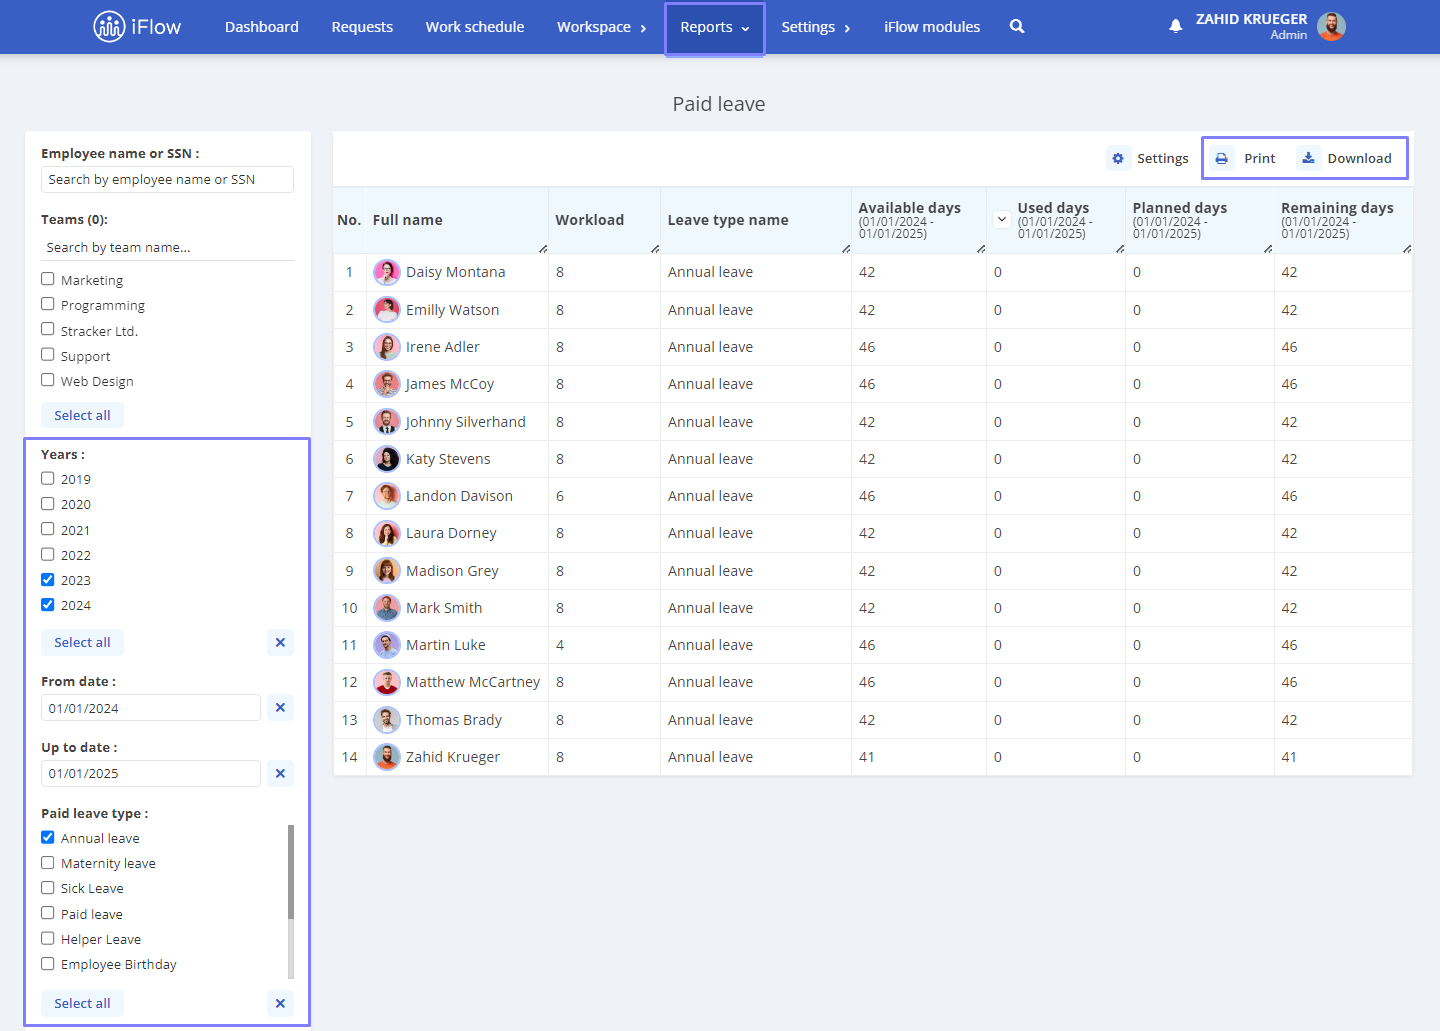Click Select all under Paid leave type
Screen dimensions: 1440x1031
pyautogui.click(x=82, y=1003)
